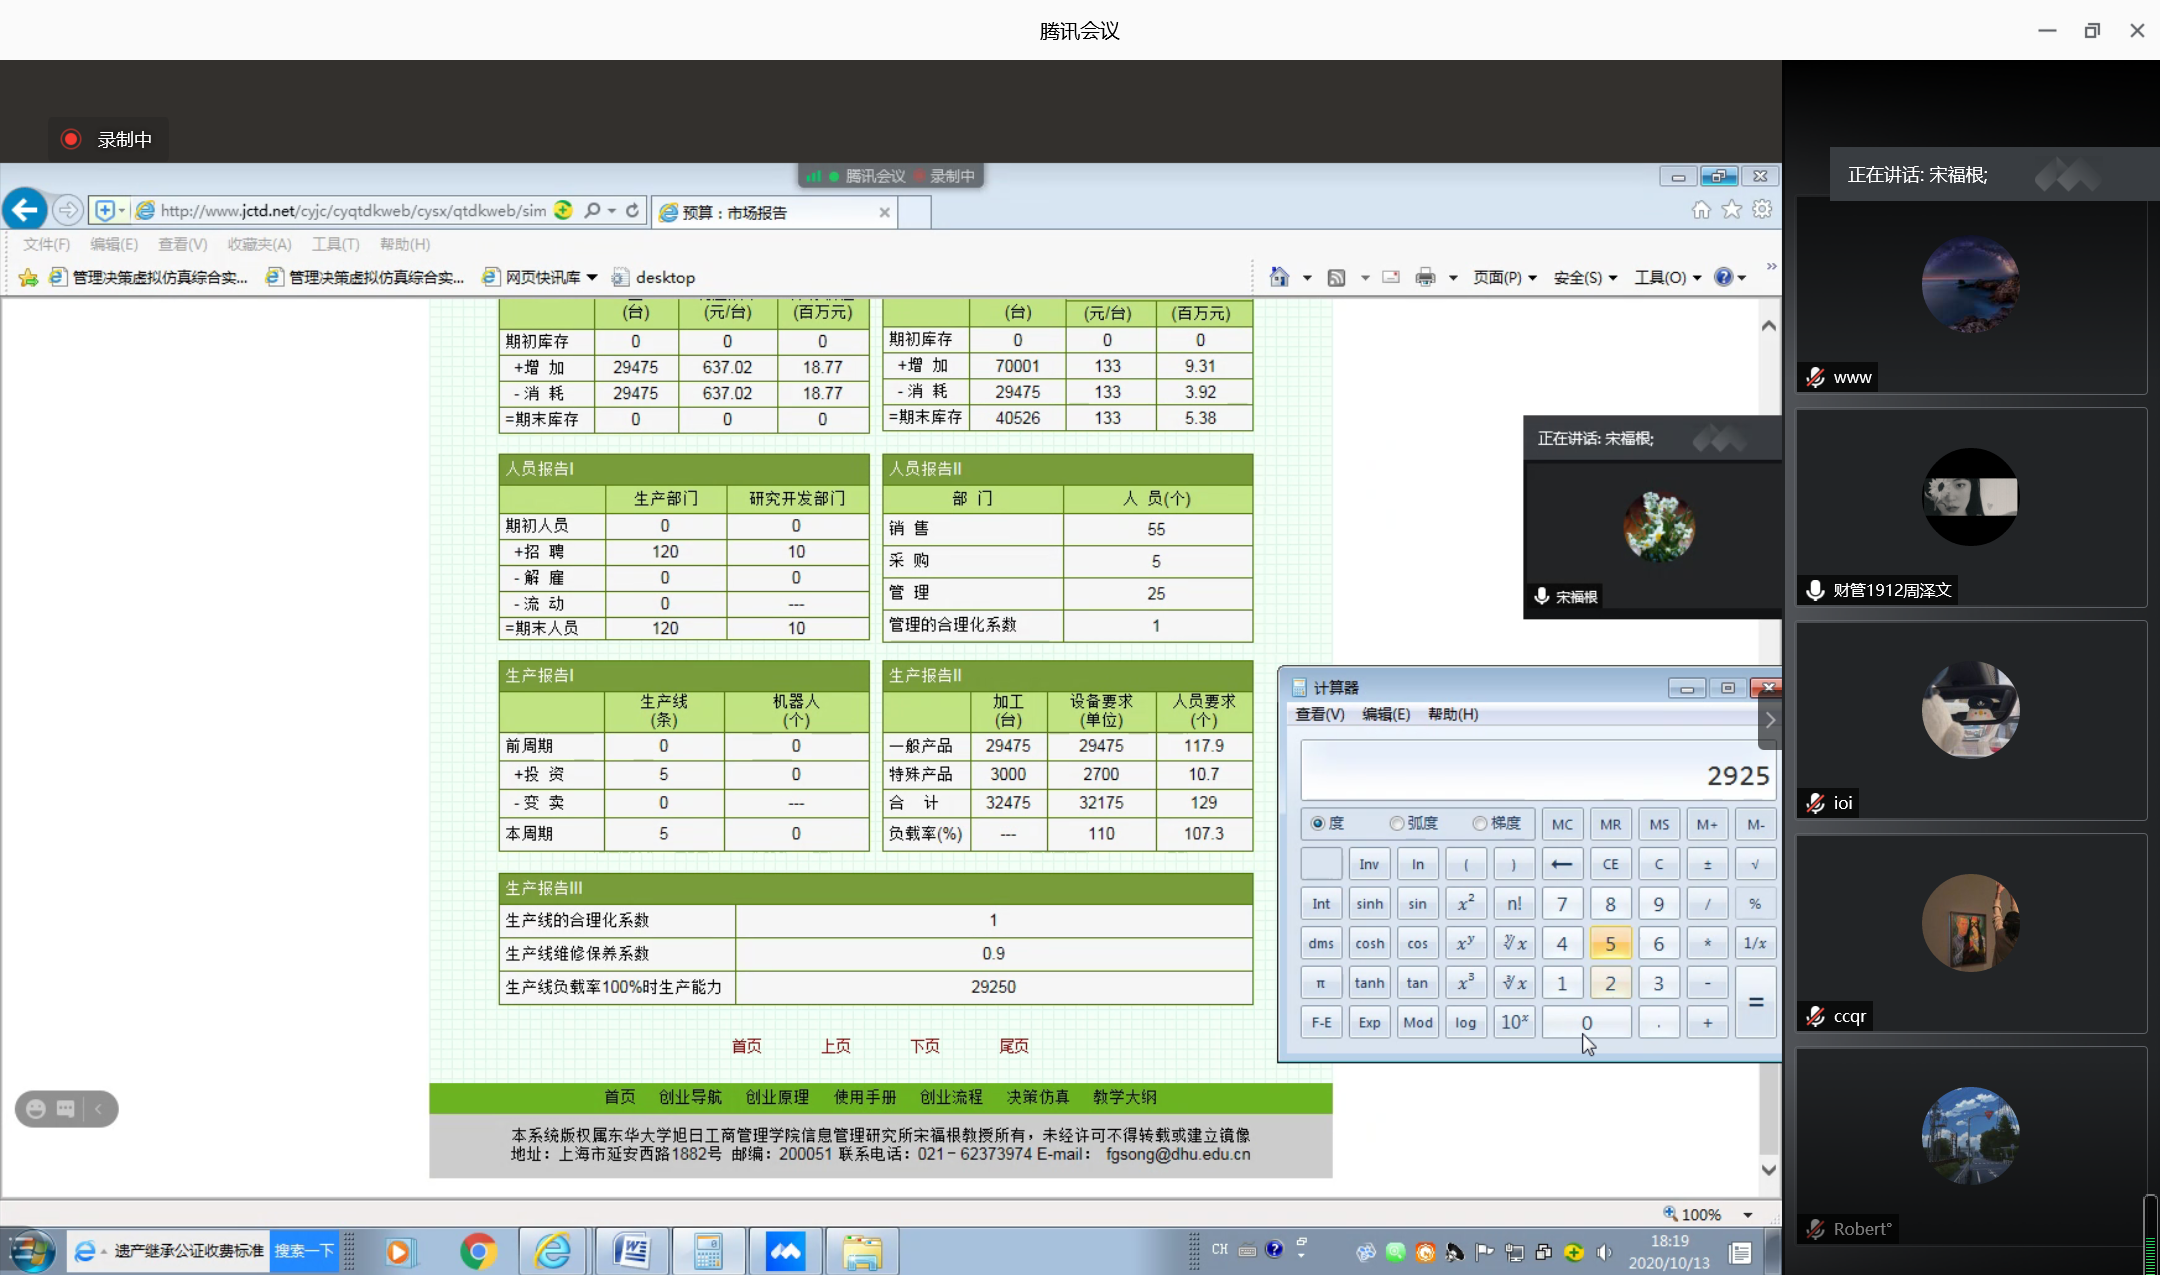Viewport: 2160px width, 1275px height.
Task: Open Chrome from the taskbar
Action: (x=478, y=1251)
